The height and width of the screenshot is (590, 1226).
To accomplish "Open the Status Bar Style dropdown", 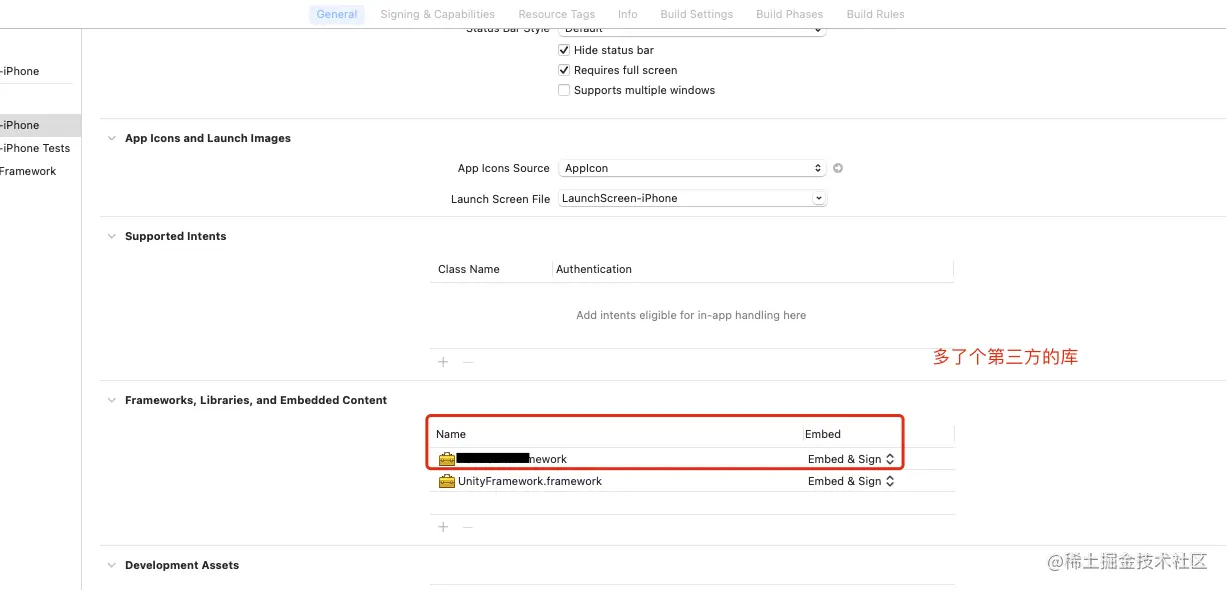I will coord(692,30).
